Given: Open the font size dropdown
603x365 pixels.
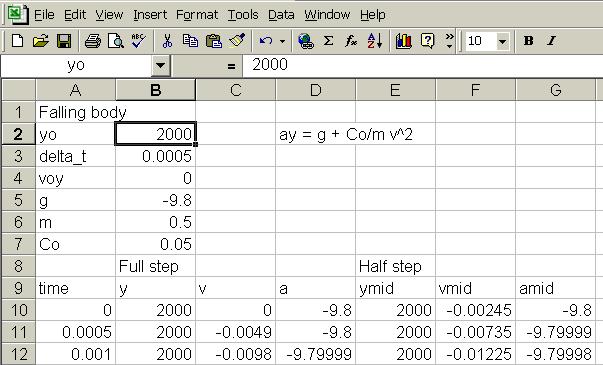Looking at the screenshot, I should coord(502,41).
